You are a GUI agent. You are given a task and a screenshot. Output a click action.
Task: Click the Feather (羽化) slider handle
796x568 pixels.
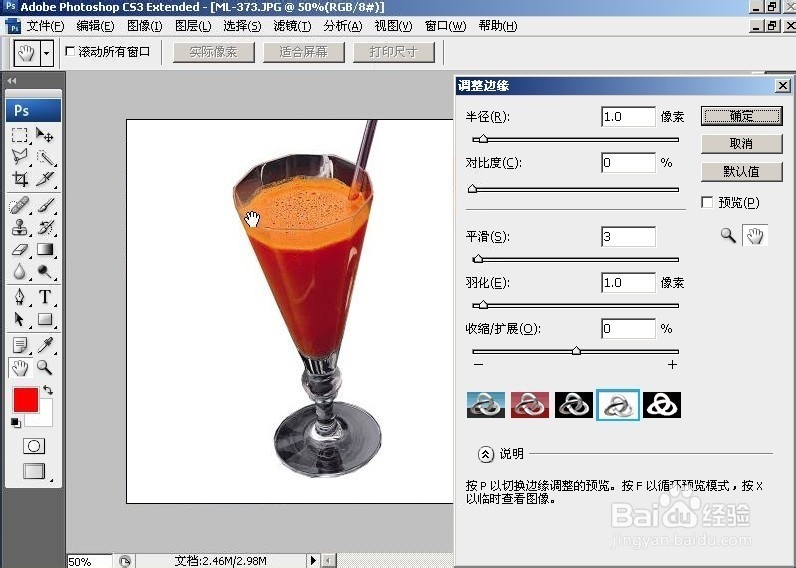point(483,305)
